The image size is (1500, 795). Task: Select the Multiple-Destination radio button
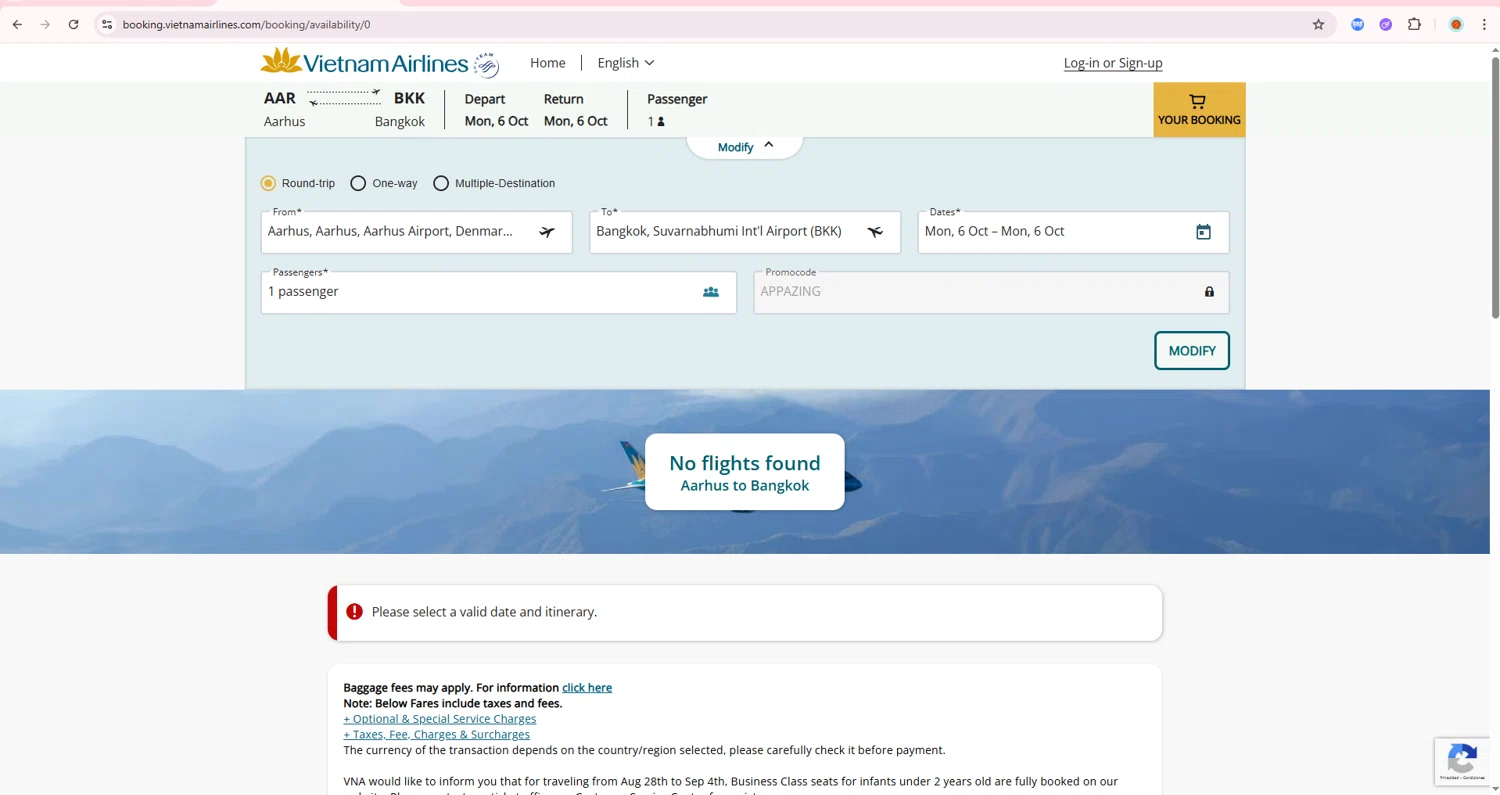pyautogui.click(x=441, y=183)
